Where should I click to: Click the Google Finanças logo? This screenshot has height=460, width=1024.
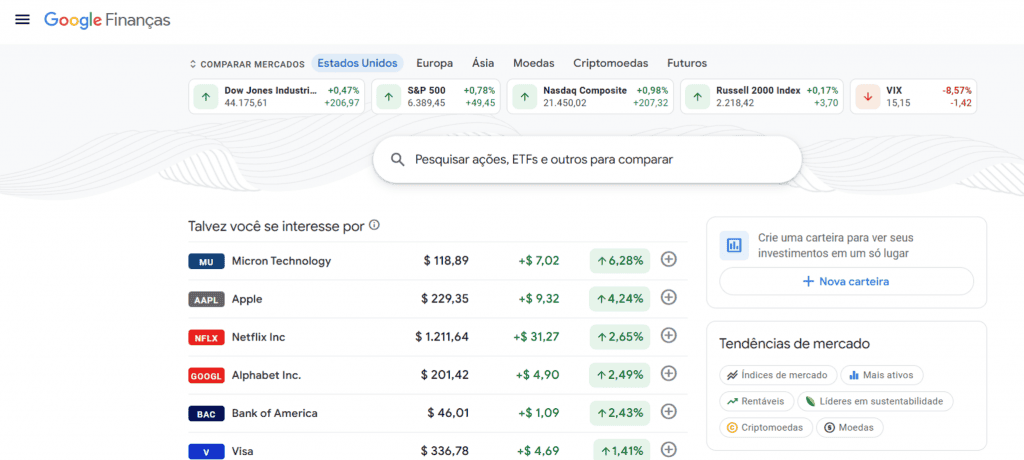click(x=107, y=20)
